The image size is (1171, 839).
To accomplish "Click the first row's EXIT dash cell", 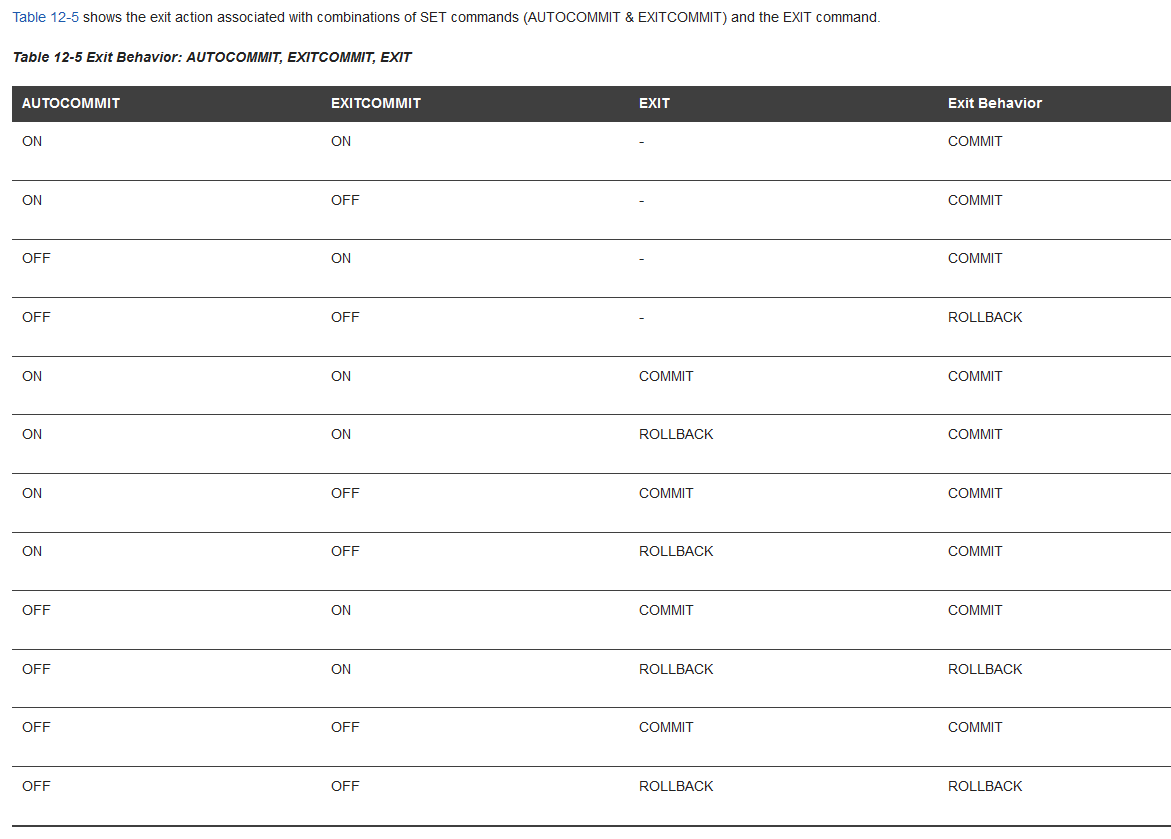I will point(641,142).
